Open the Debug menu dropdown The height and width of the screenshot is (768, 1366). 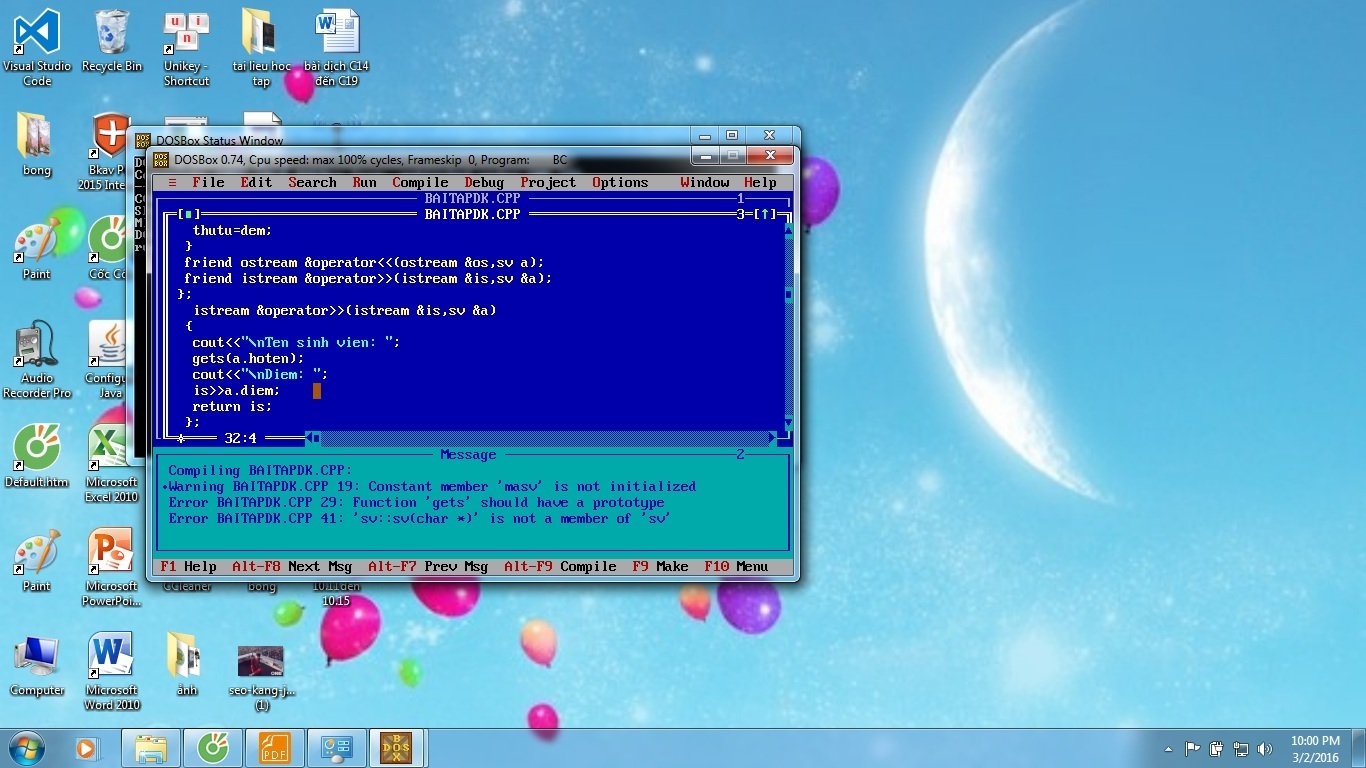pos(484,183)
